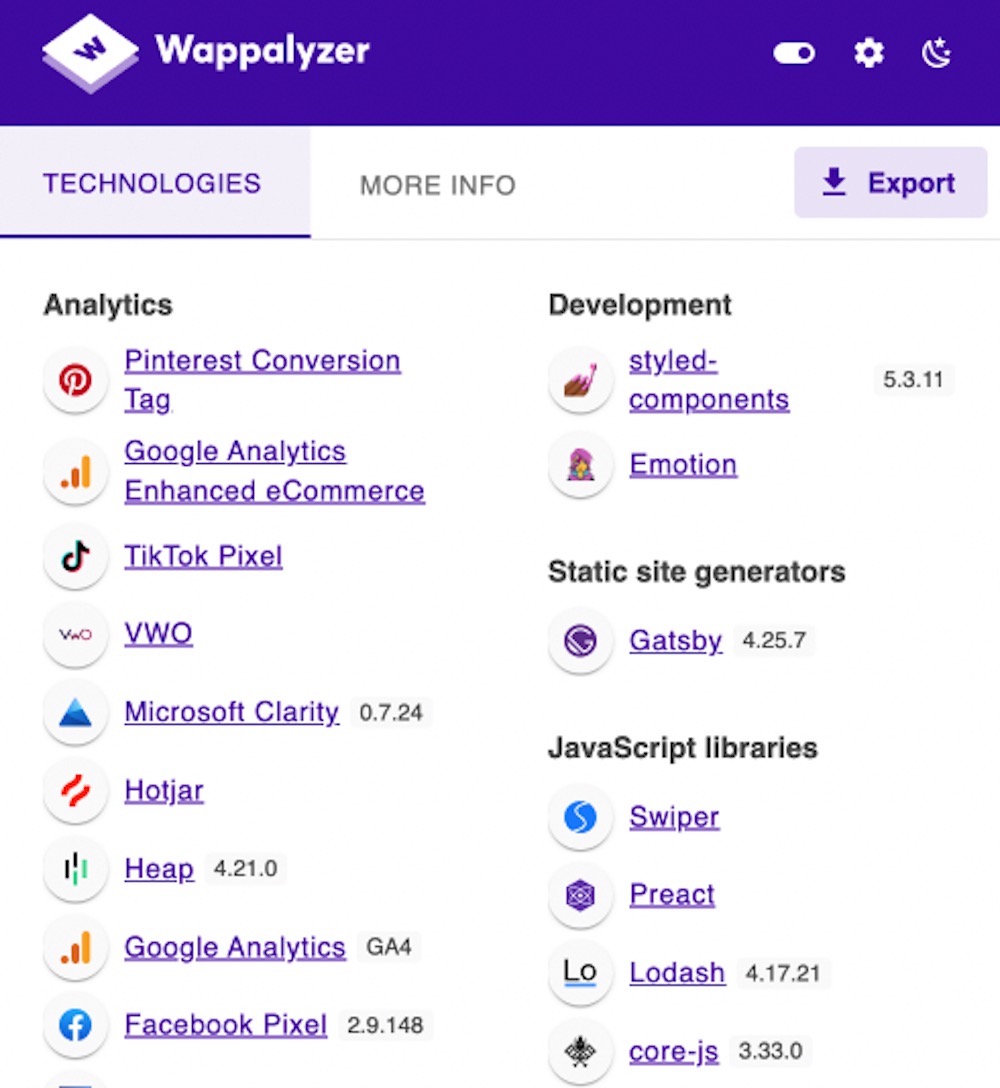Click the Static site generators heading
The width and height of the screenshot is (1000, 1088).
click(697, 572)
